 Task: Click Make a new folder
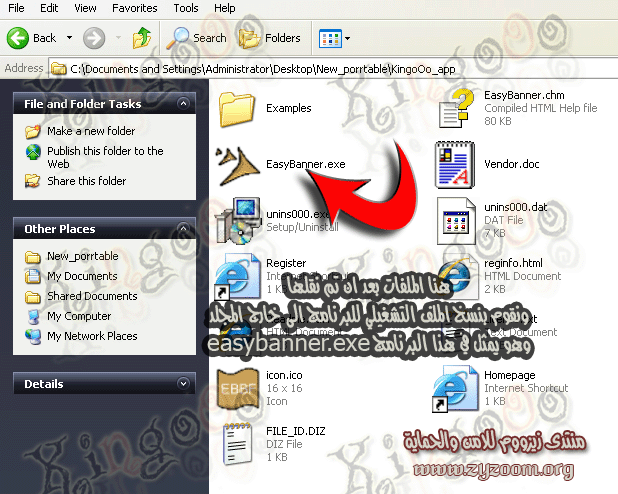point(91,131)
